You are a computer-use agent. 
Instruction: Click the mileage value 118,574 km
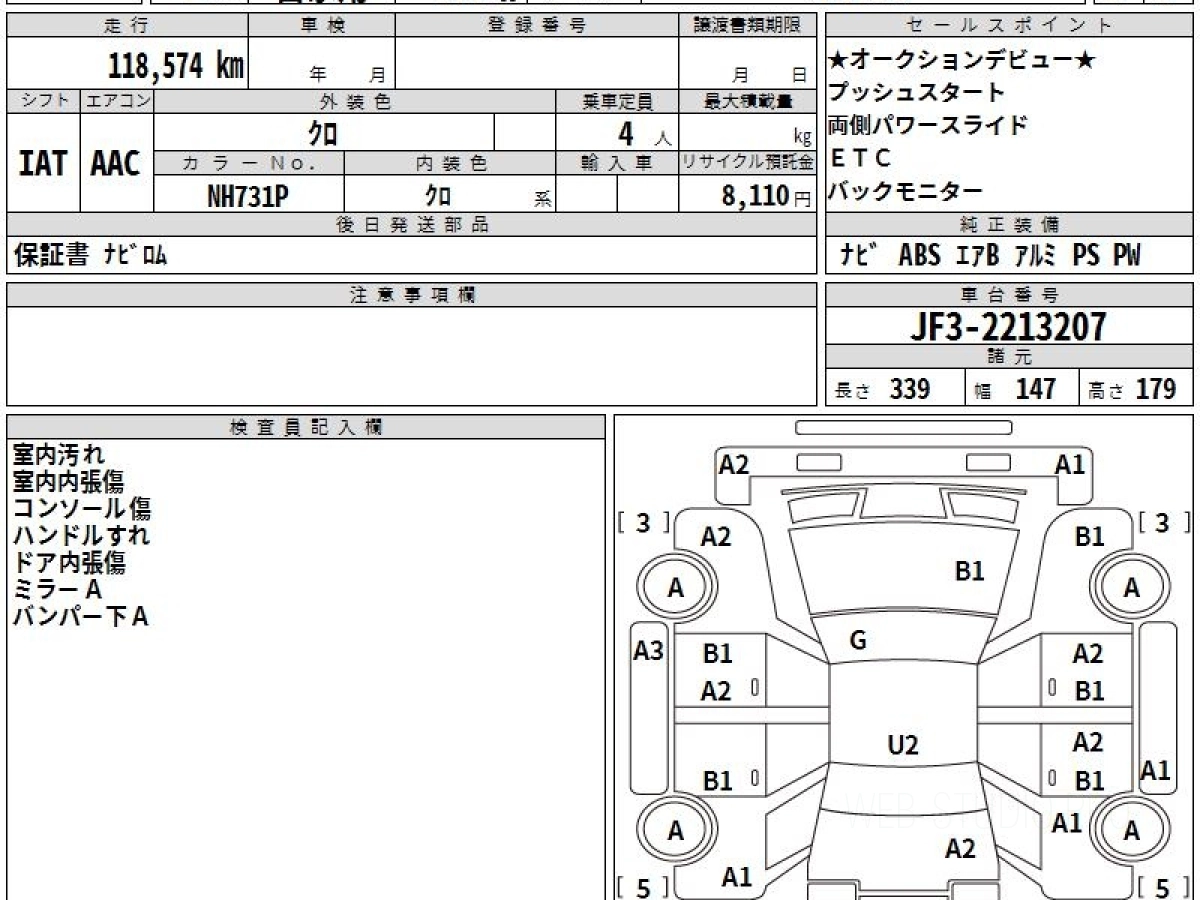click(x=175, y=66)
